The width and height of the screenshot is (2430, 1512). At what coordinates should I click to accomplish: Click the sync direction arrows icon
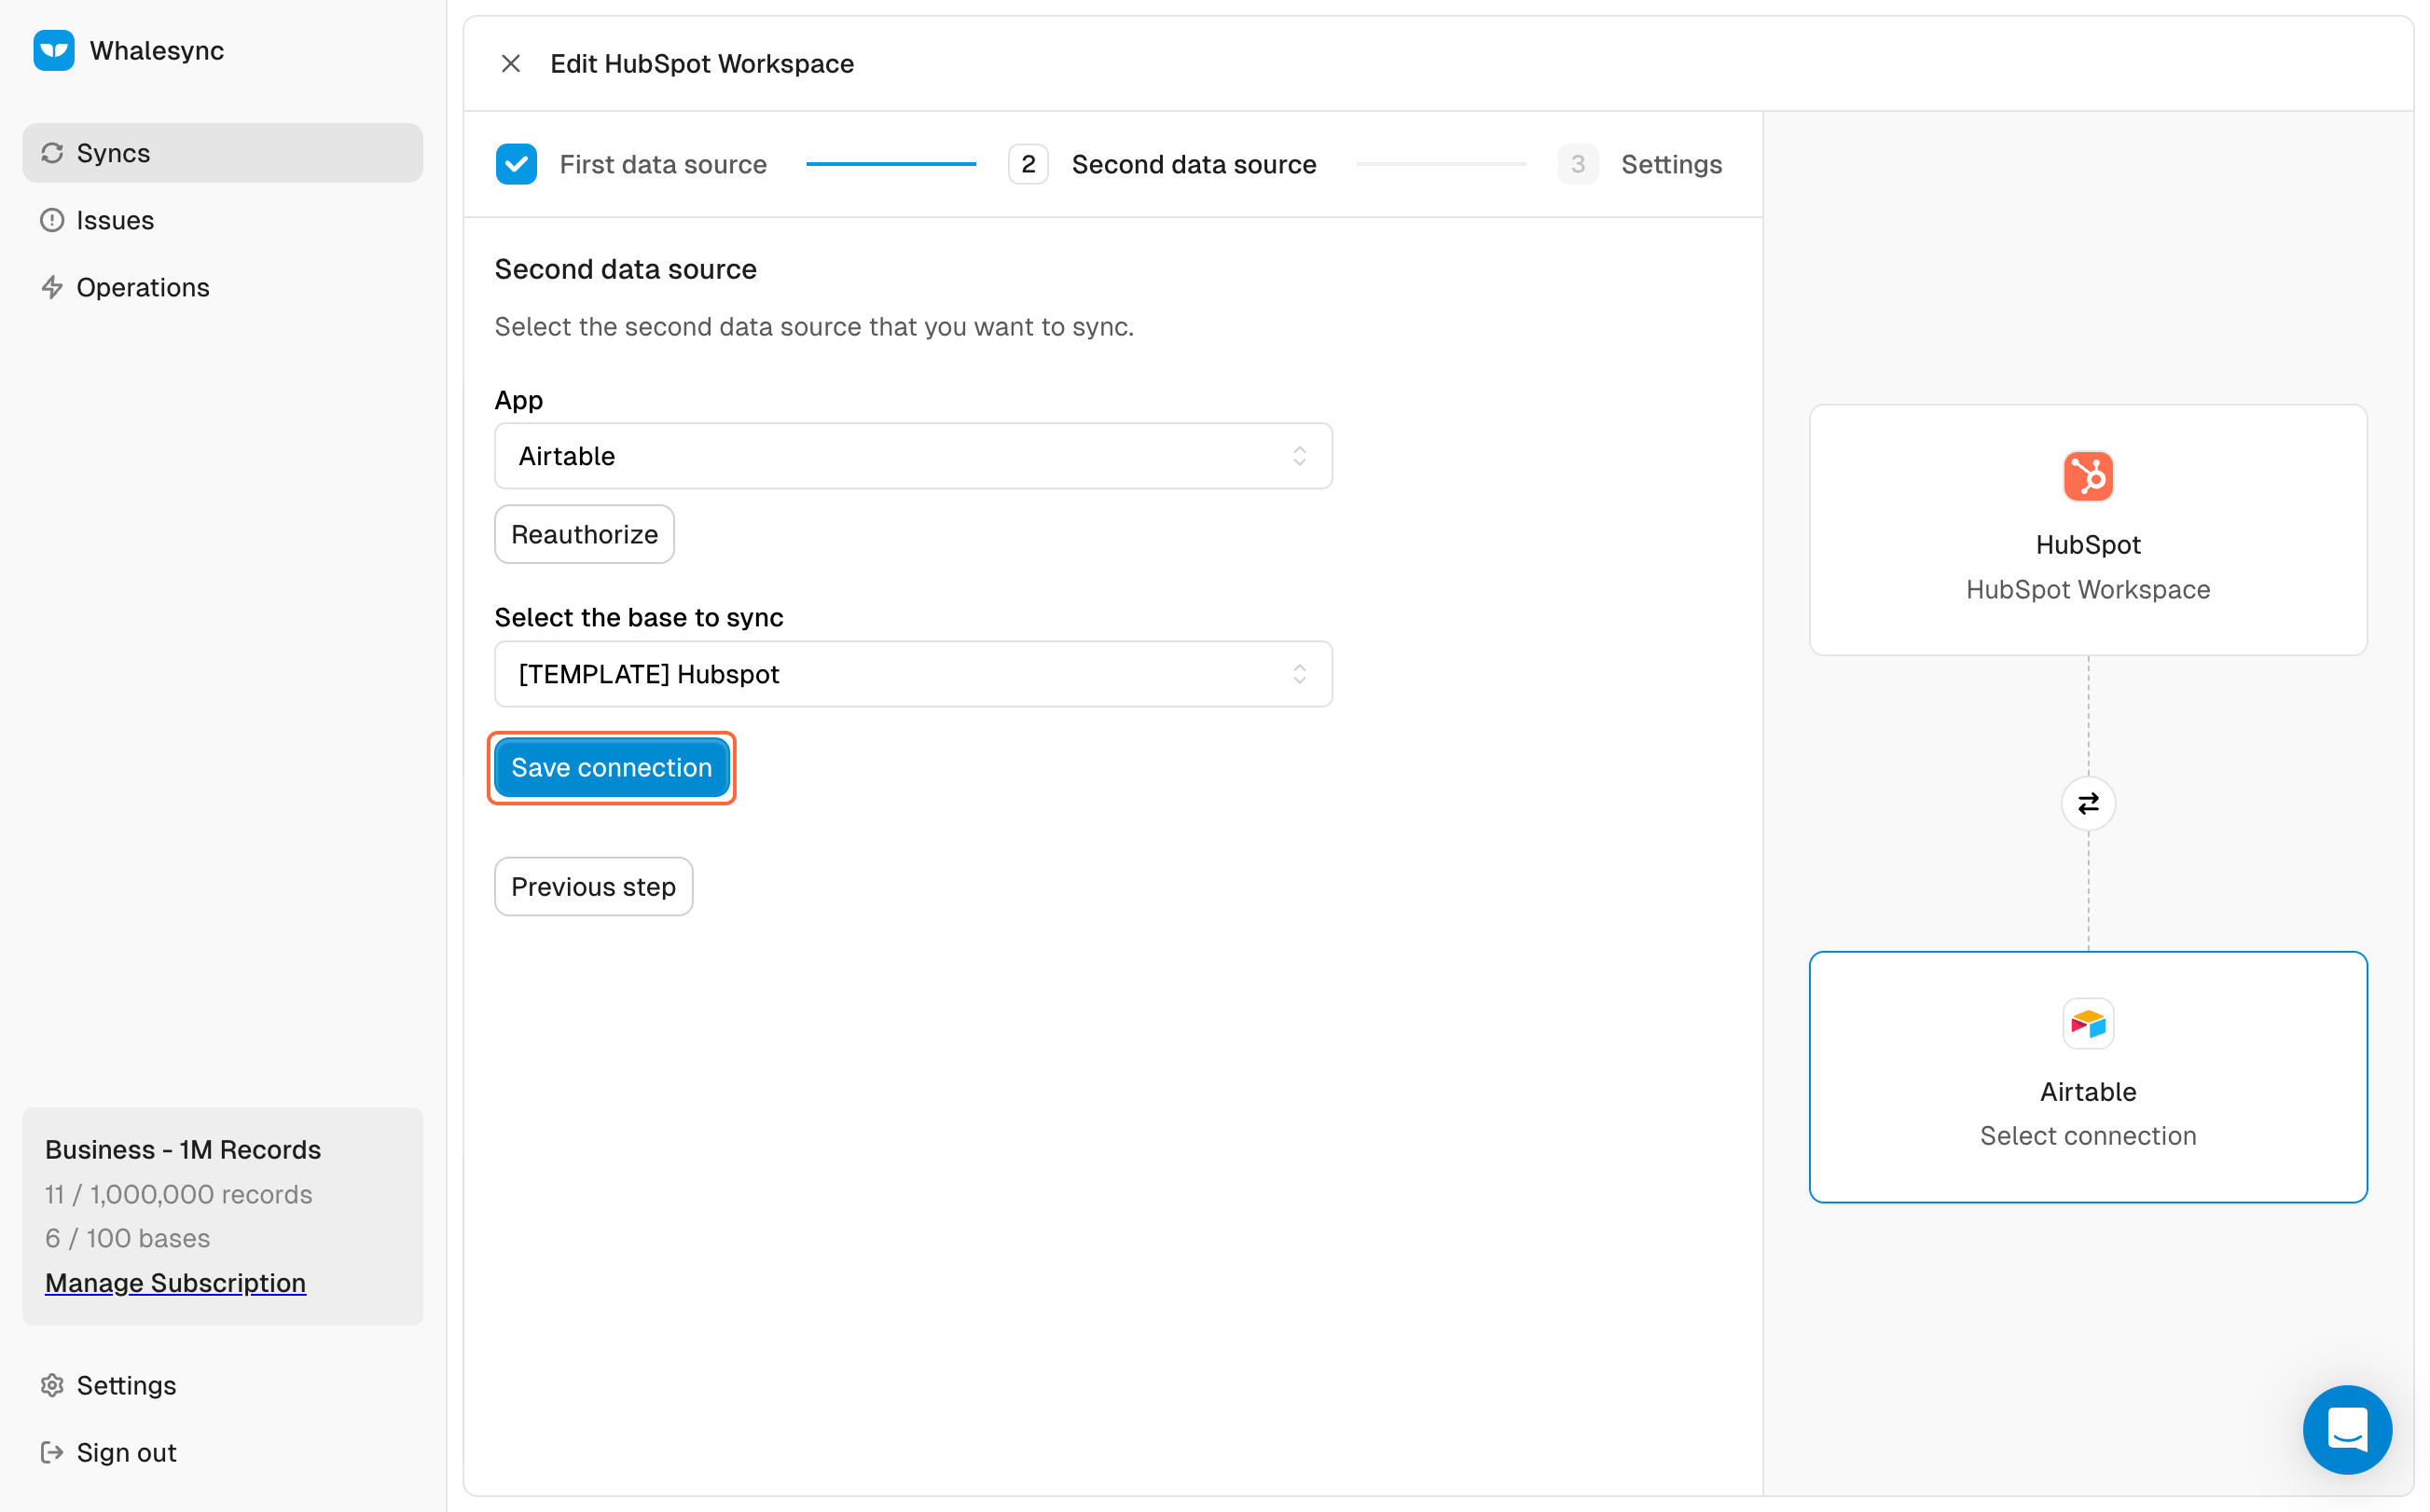click(2087, 803)
